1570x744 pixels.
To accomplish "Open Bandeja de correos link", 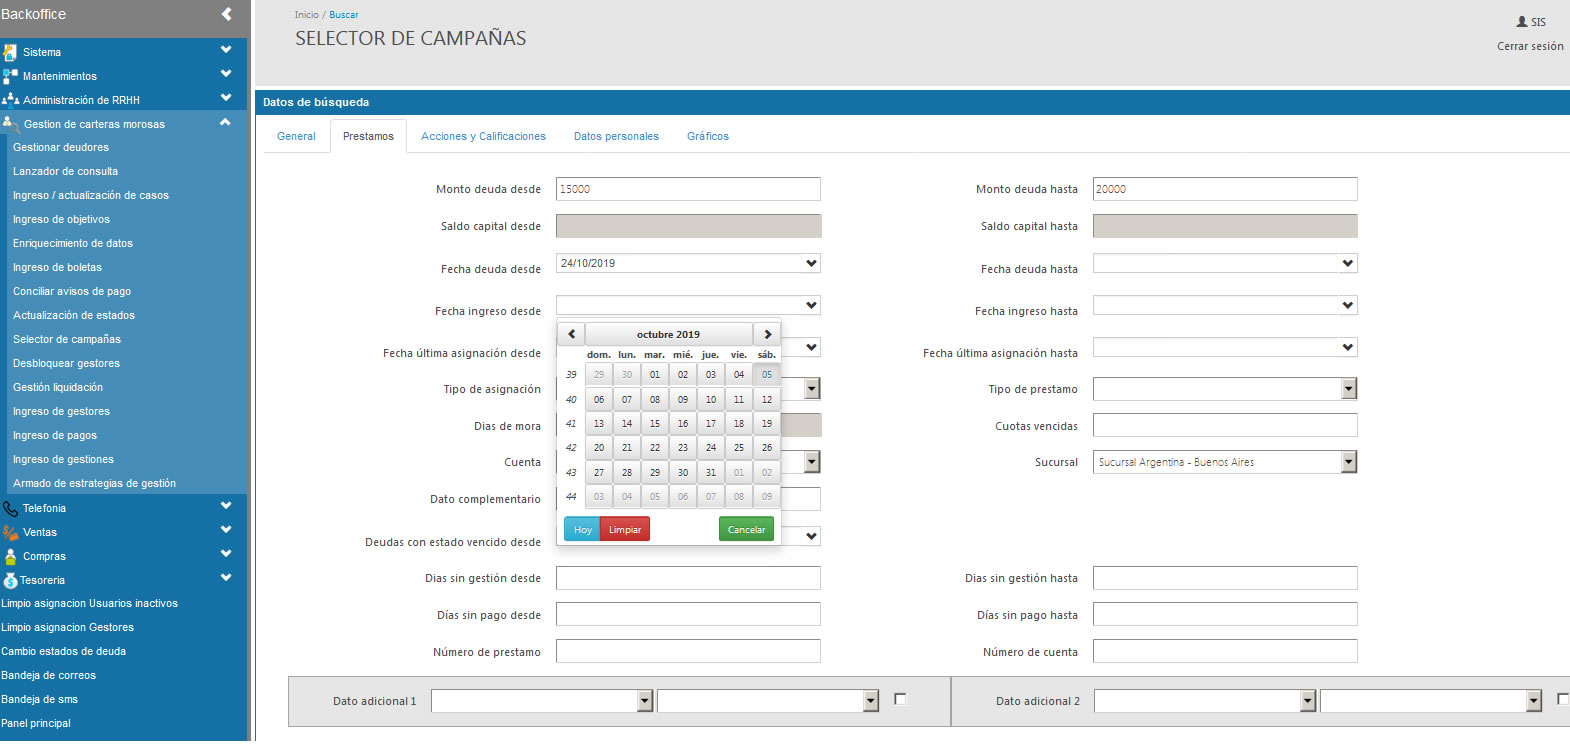I will point(48,675).
